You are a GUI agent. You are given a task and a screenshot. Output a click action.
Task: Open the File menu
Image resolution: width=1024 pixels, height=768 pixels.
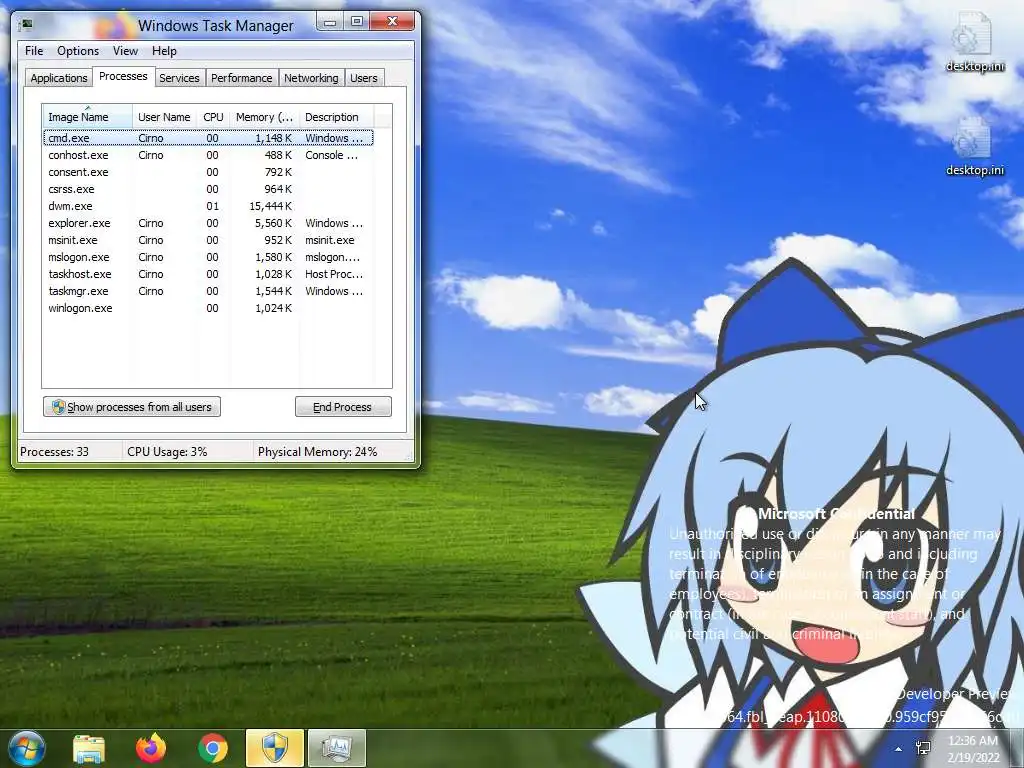point(34,51)
